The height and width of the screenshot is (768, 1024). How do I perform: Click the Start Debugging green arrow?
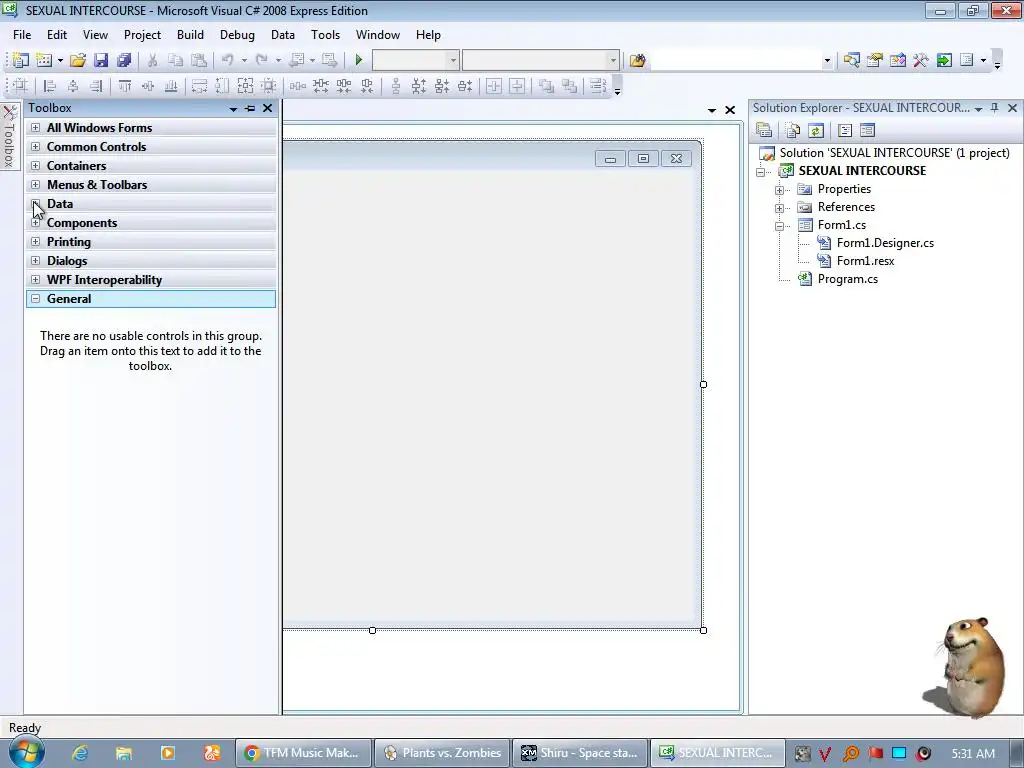[359, 60]
